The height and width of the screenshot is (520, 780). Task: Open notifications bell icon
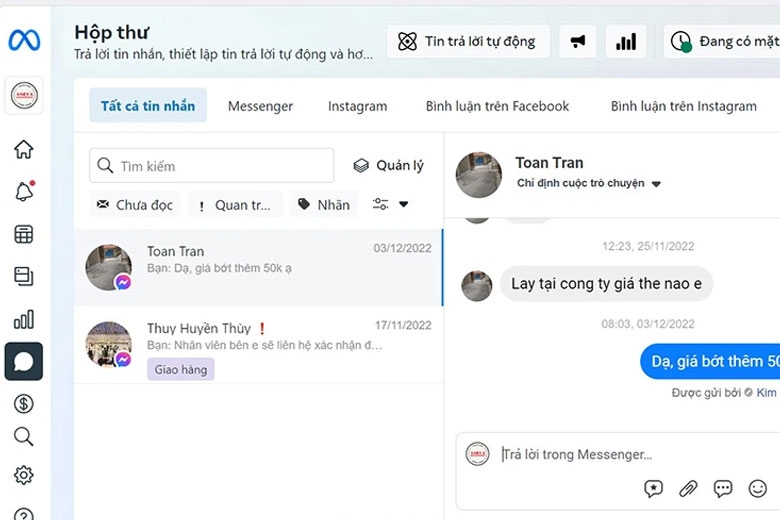24,191
